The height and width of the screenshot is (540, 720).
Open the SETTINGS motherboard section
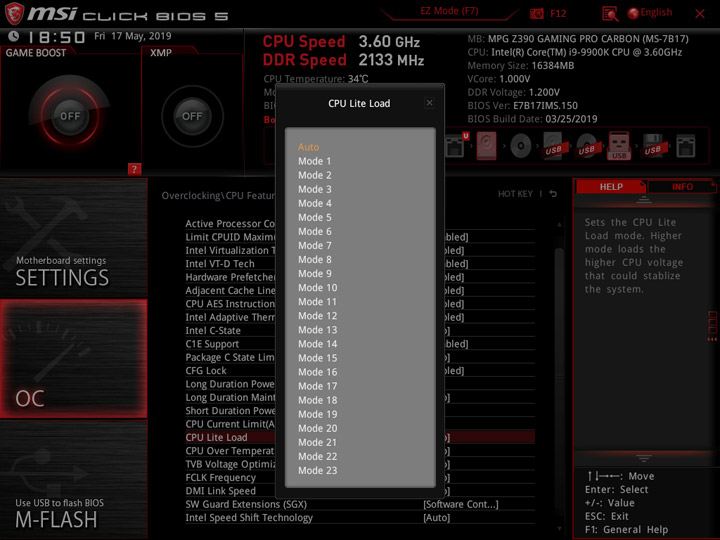pyautogui.click(x=73, y=238)
